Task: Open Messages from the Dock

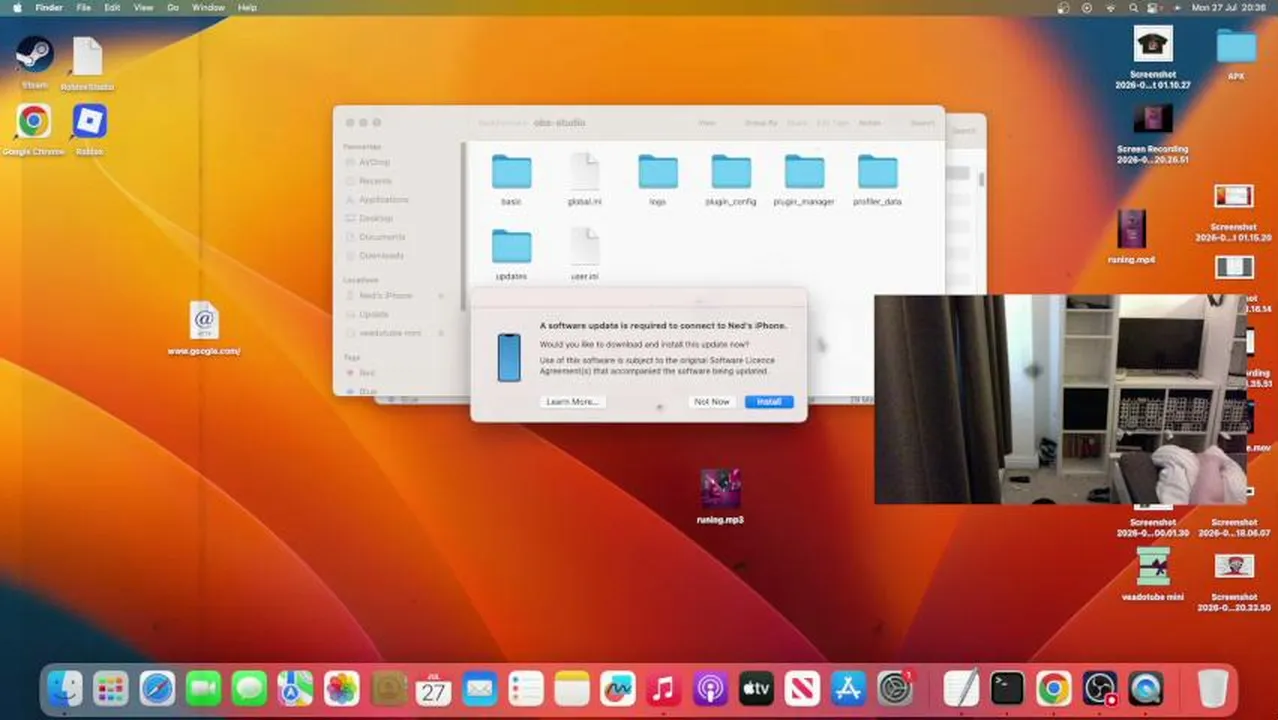Action: (249, 688)
